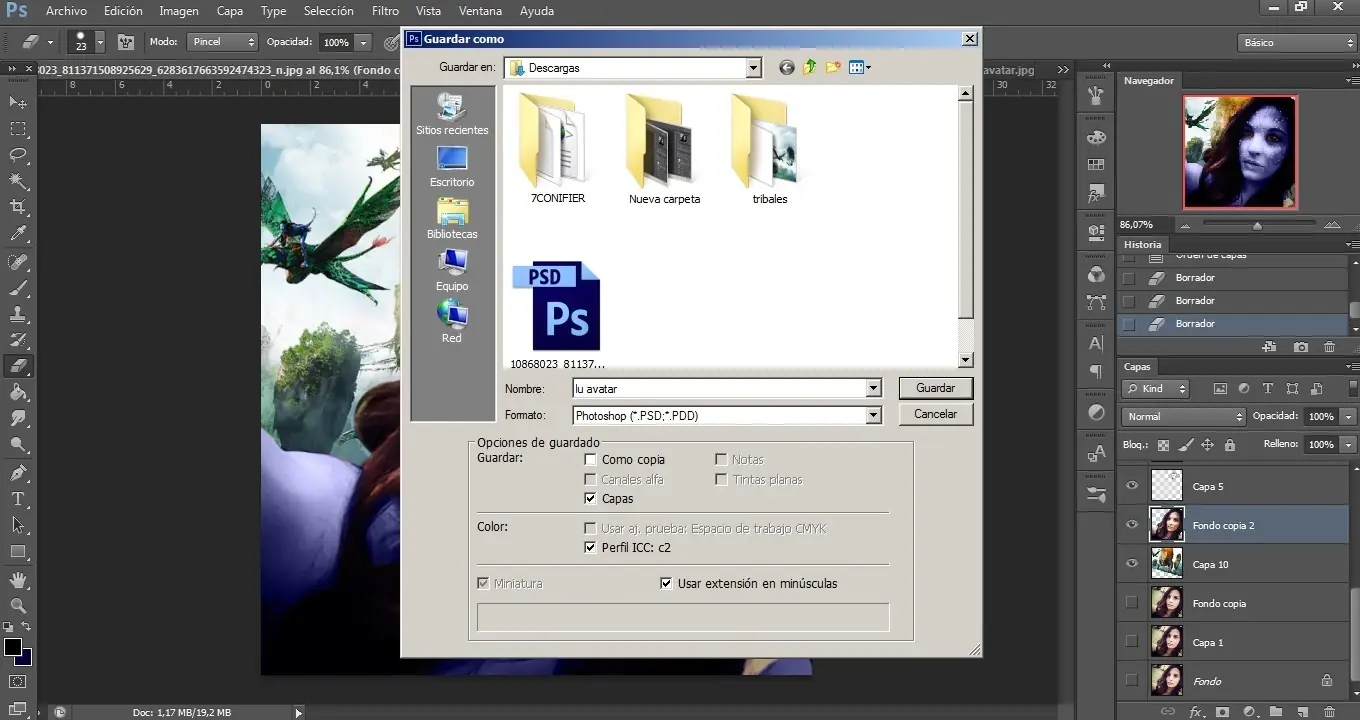
Task: Click the foreground color swatch
Action: 13,647
